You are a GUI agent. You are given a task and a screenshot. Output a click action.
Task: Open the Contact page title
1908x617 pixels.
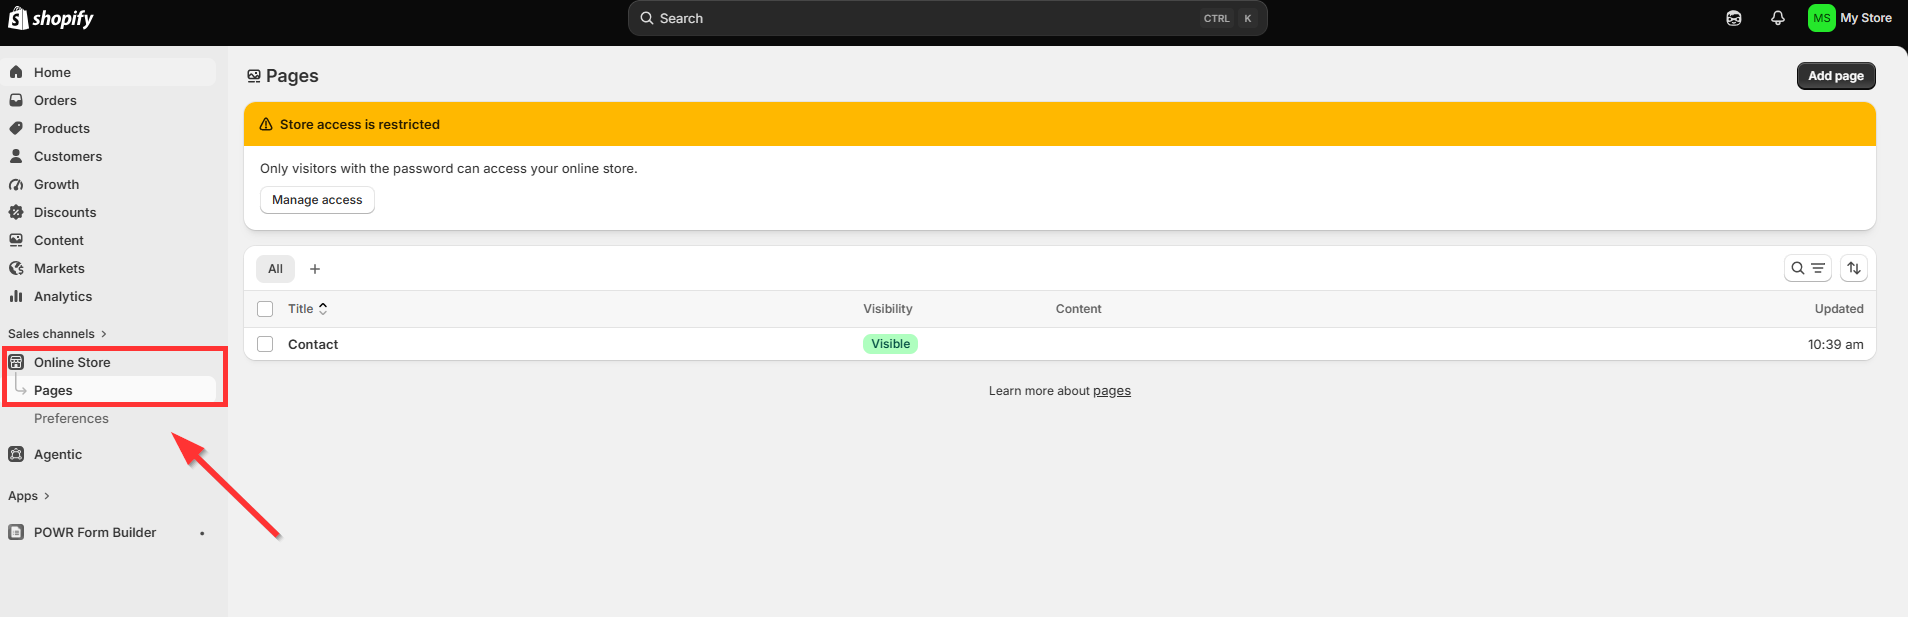(x=313, y=344)
